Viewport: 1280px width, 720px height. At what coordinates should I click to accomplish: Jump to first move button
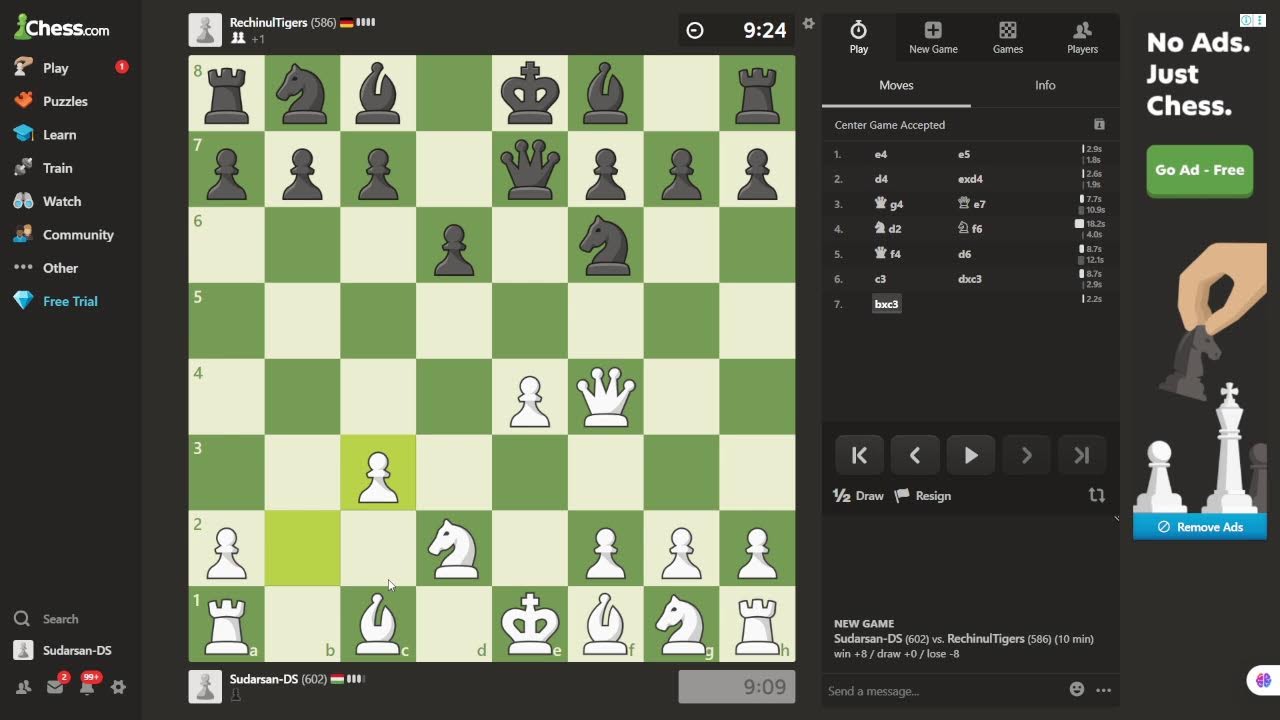pyautogui.click(x=859, y=455)
